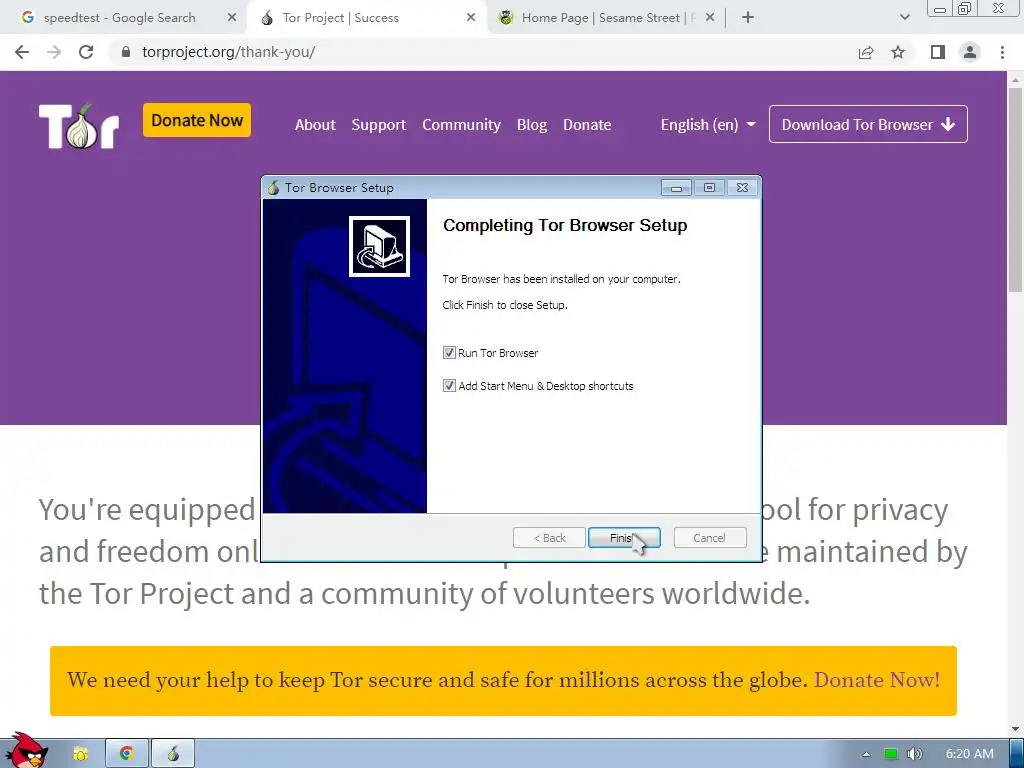1024x768 pixels.
Task: Click the scrollbar up arrow
Action: click(x=1015, y=79)
